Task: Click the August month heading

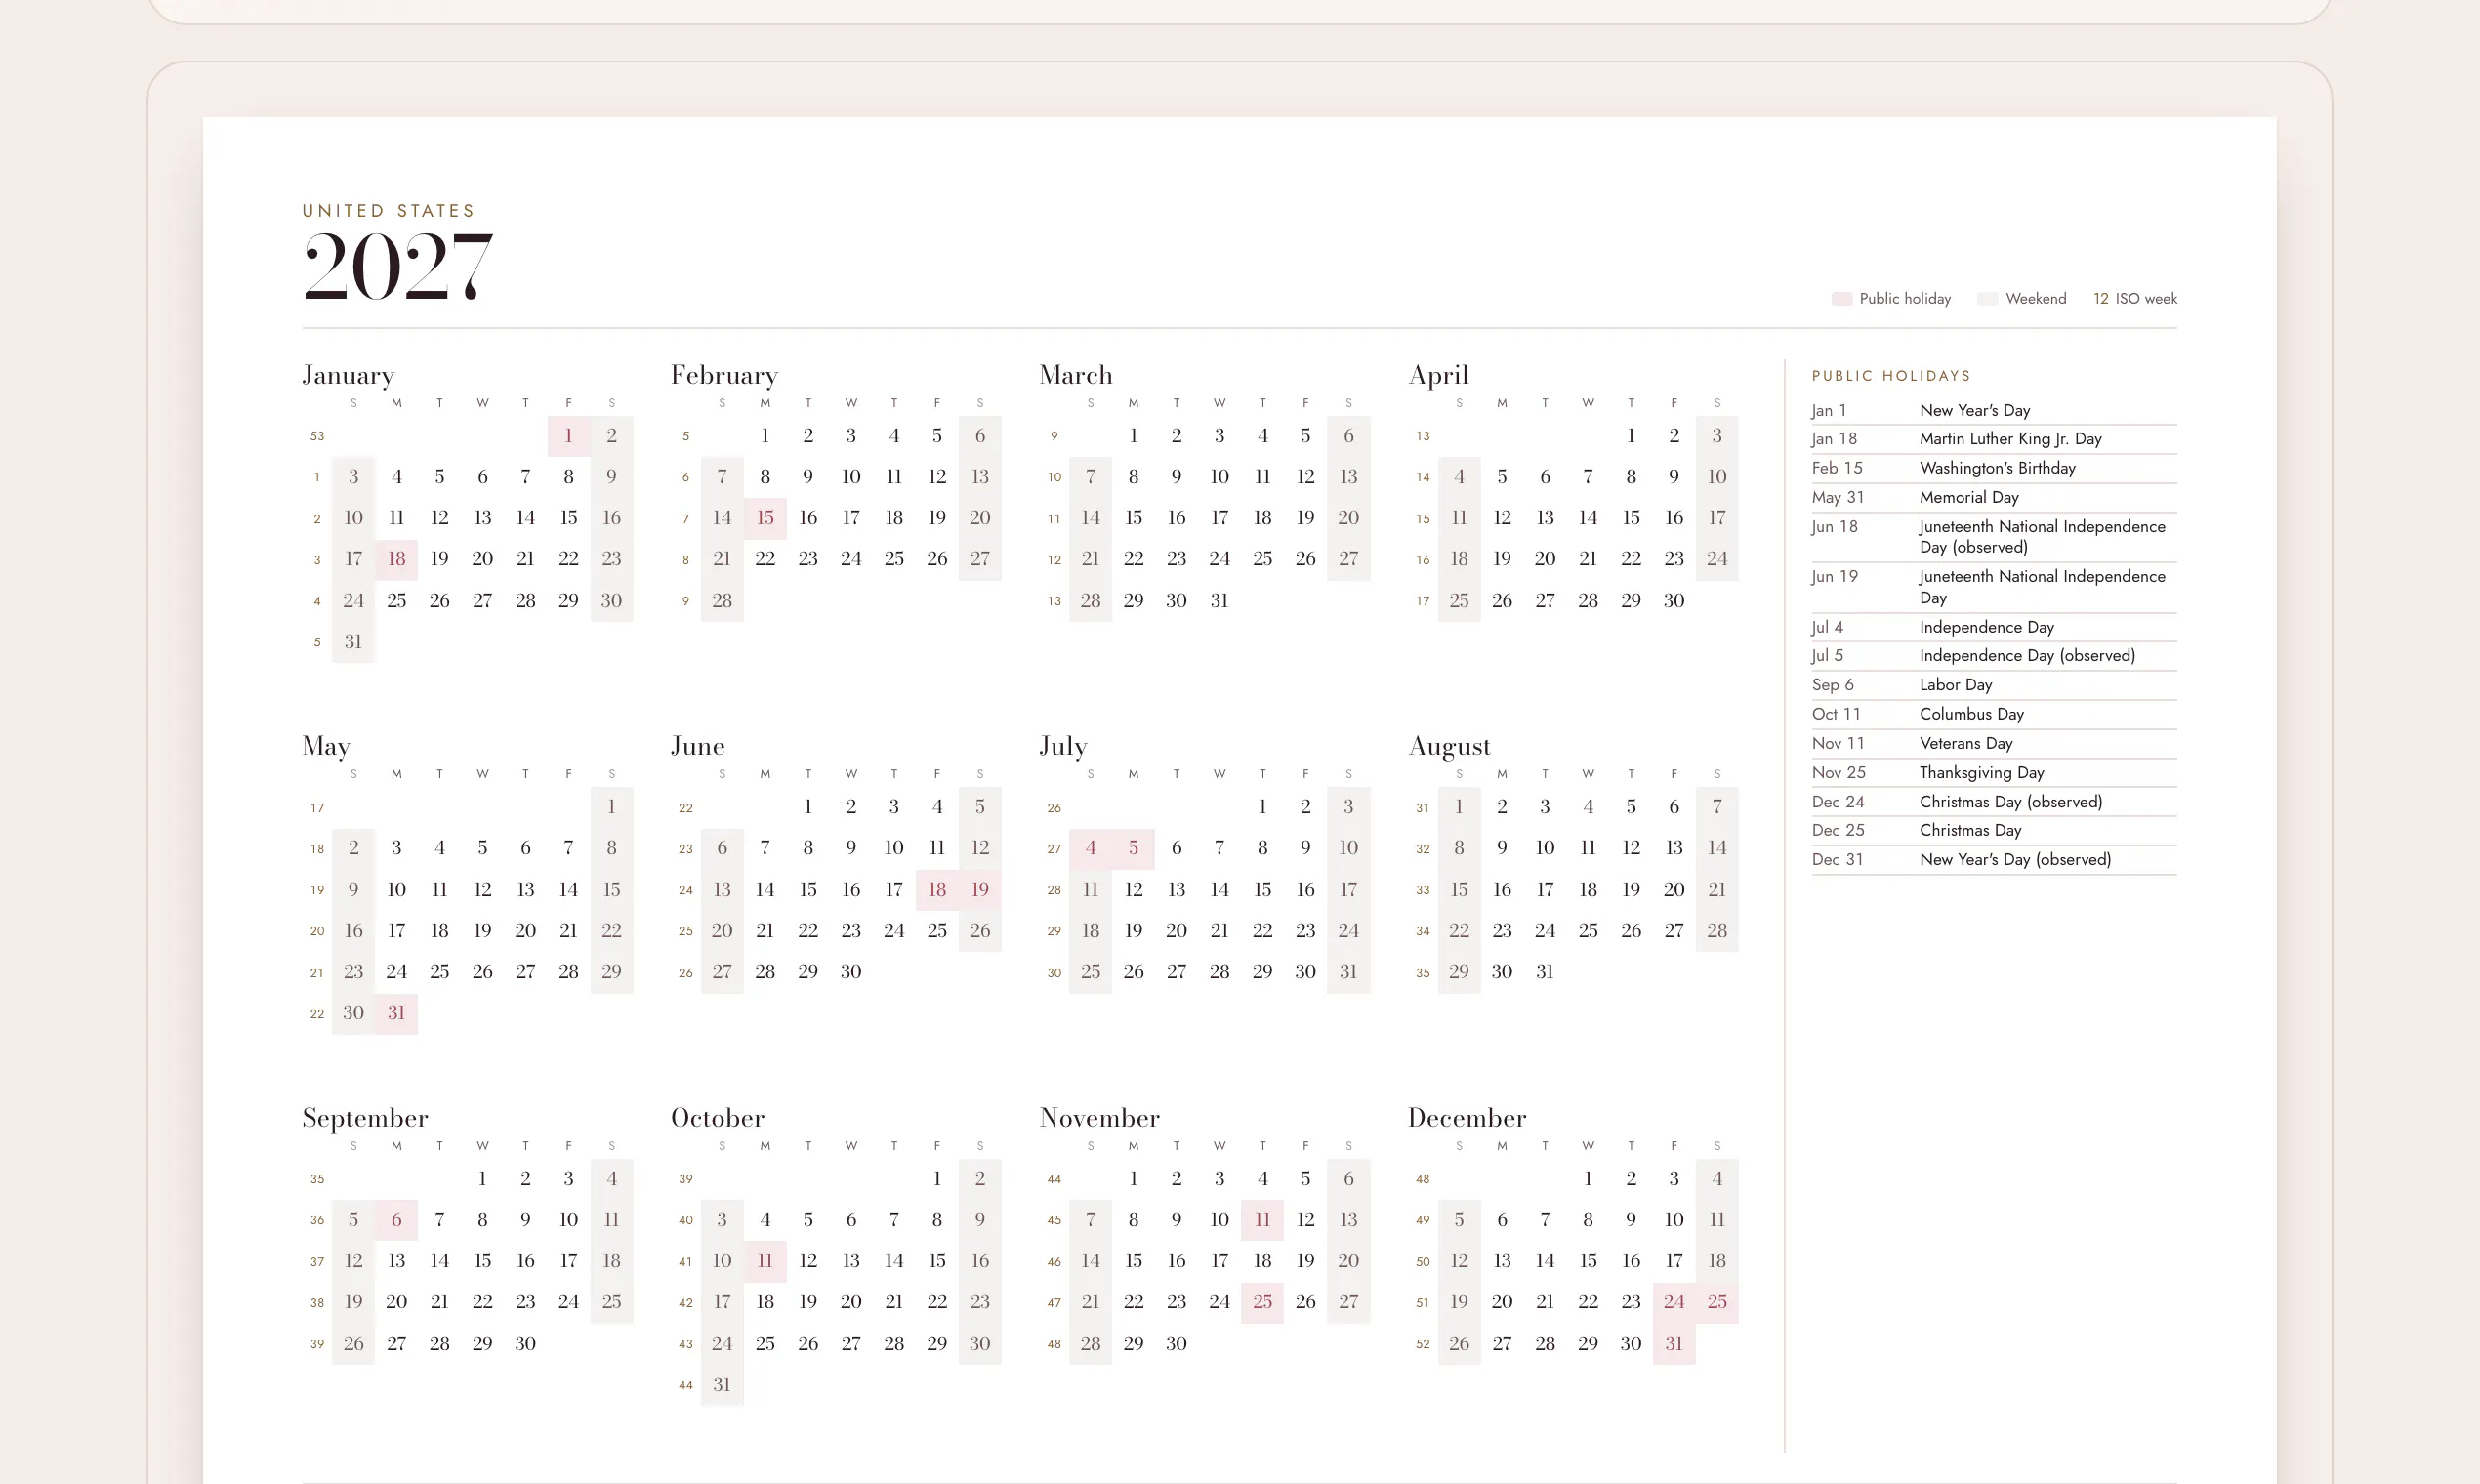Action: 1449,746
